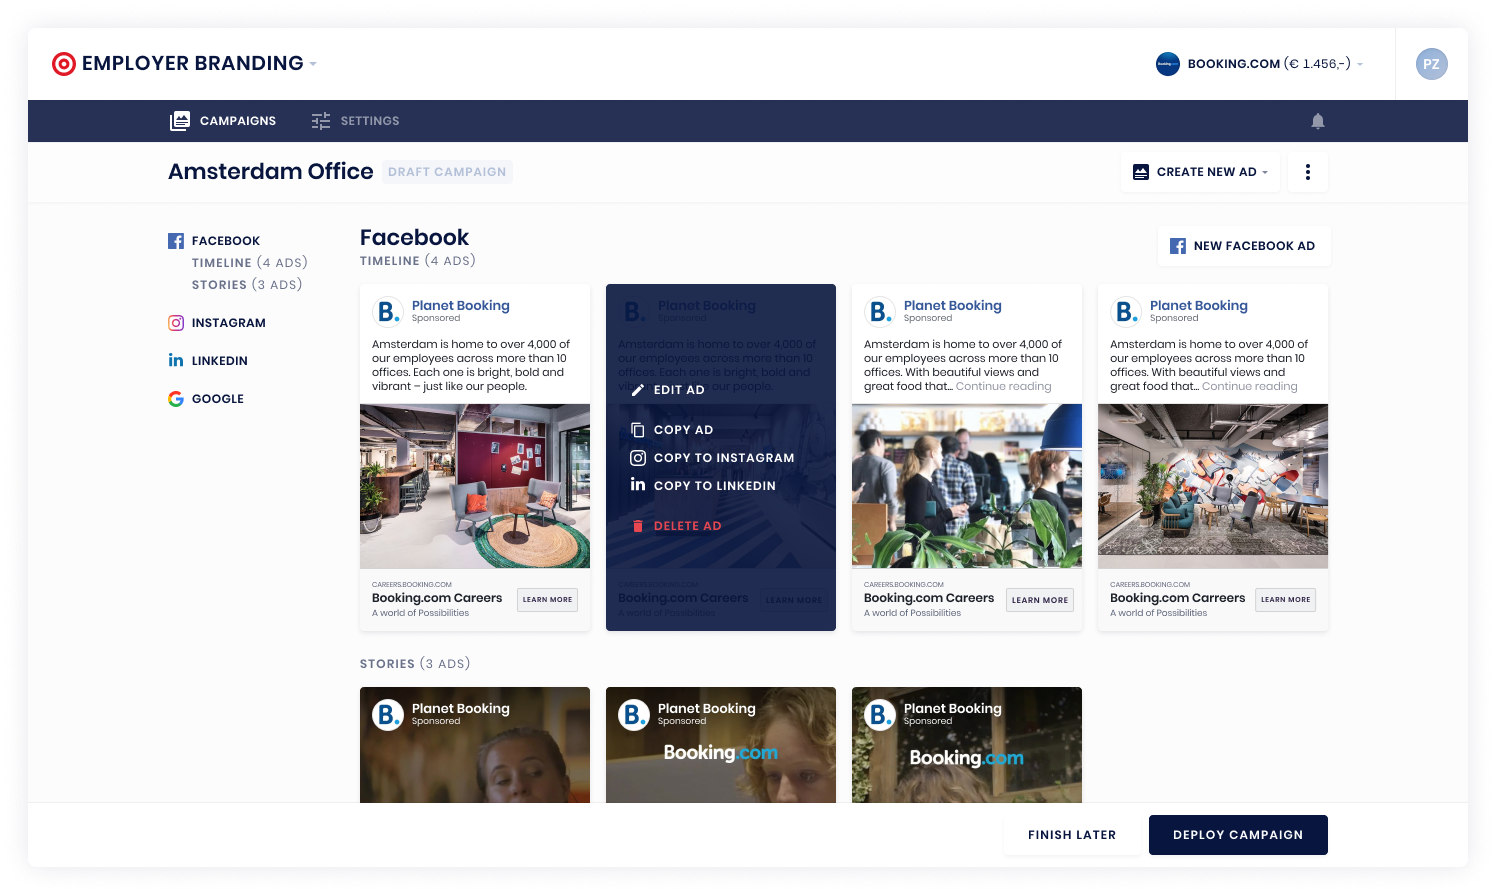Image resolution: width=1496 pixels, height=895 pixels.
Task: Click the Copy Ad duplicate icon
Action: [x=638, y=430]
